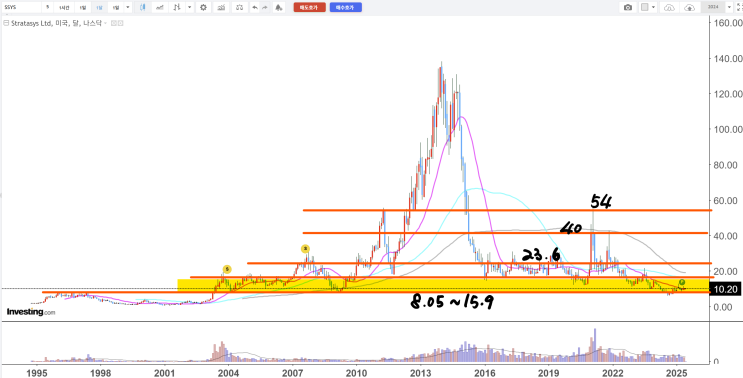Open the alert bell icon
Image resolution: width=743 pixels, height=378 pixels.
[x=279, y=7]
